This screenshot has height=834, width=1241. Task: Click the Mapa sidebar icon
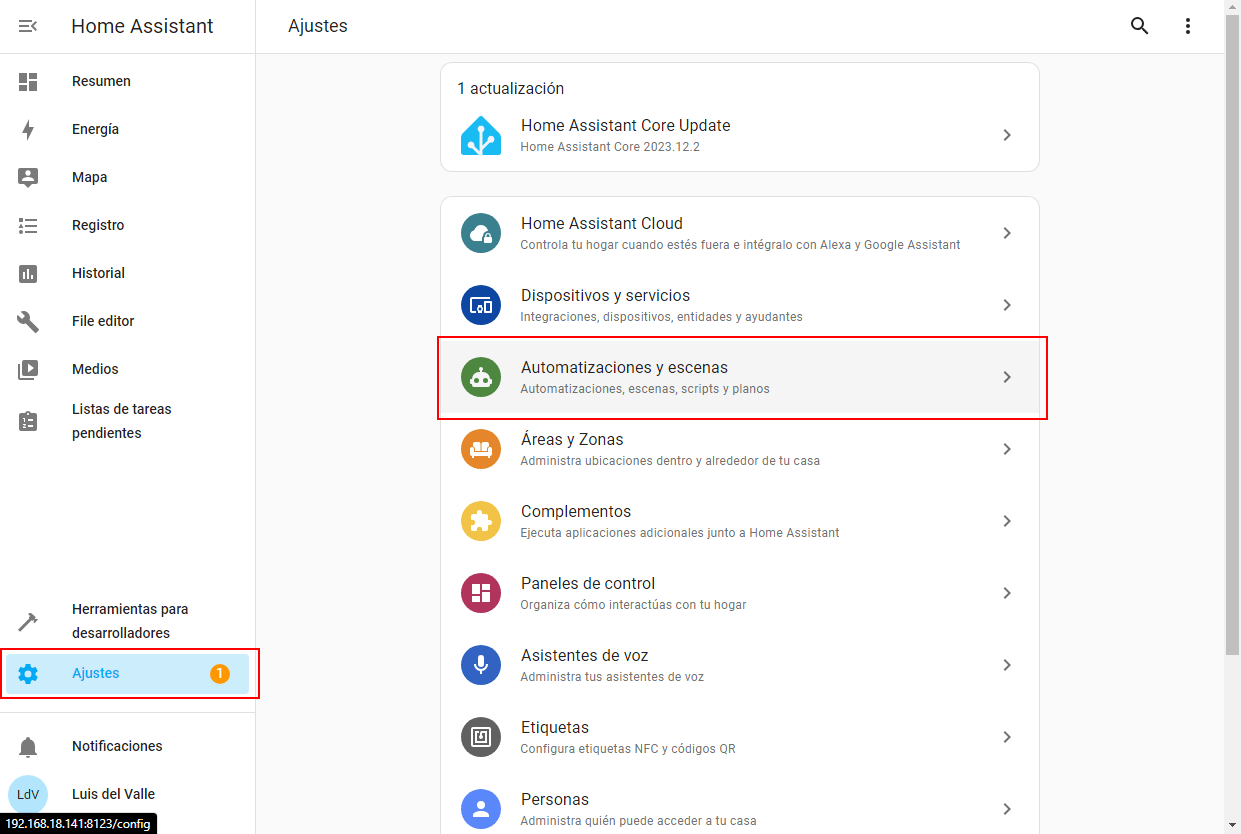click(x=28, y=177)
